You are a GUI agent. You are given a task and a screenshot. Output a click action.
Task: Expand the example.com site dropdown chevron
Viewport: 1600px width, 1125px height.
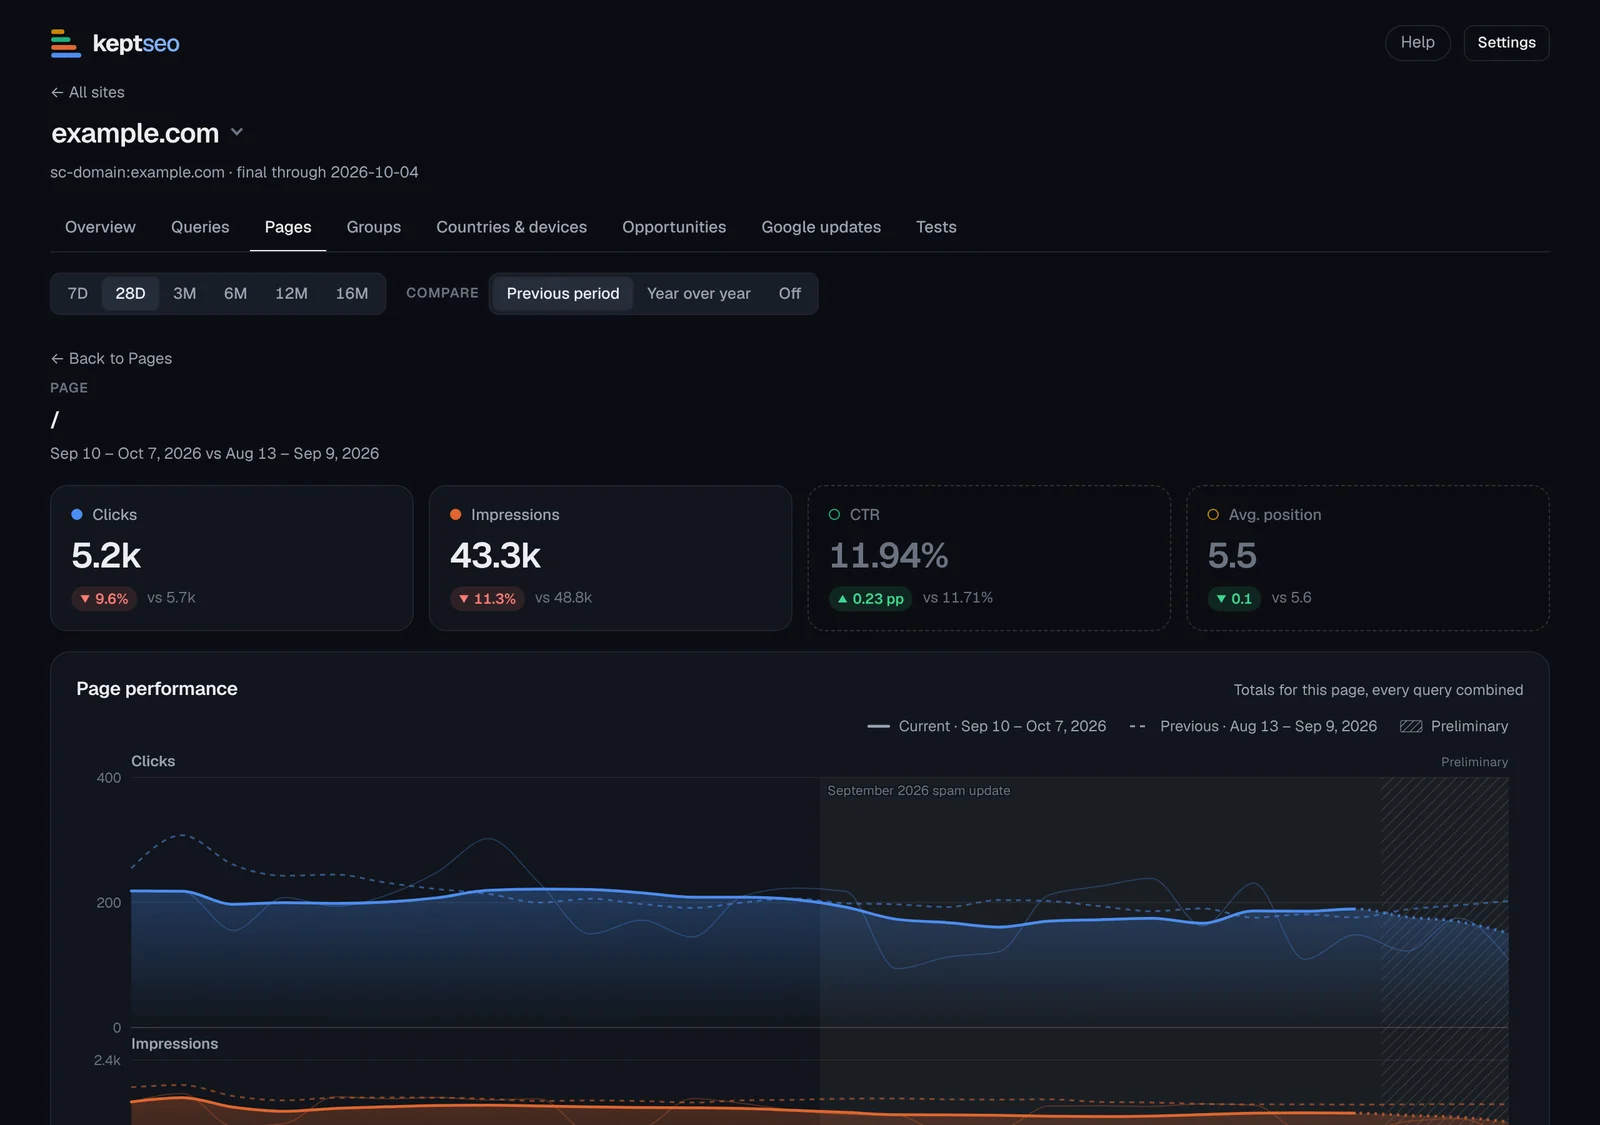[x=237, y=132]
